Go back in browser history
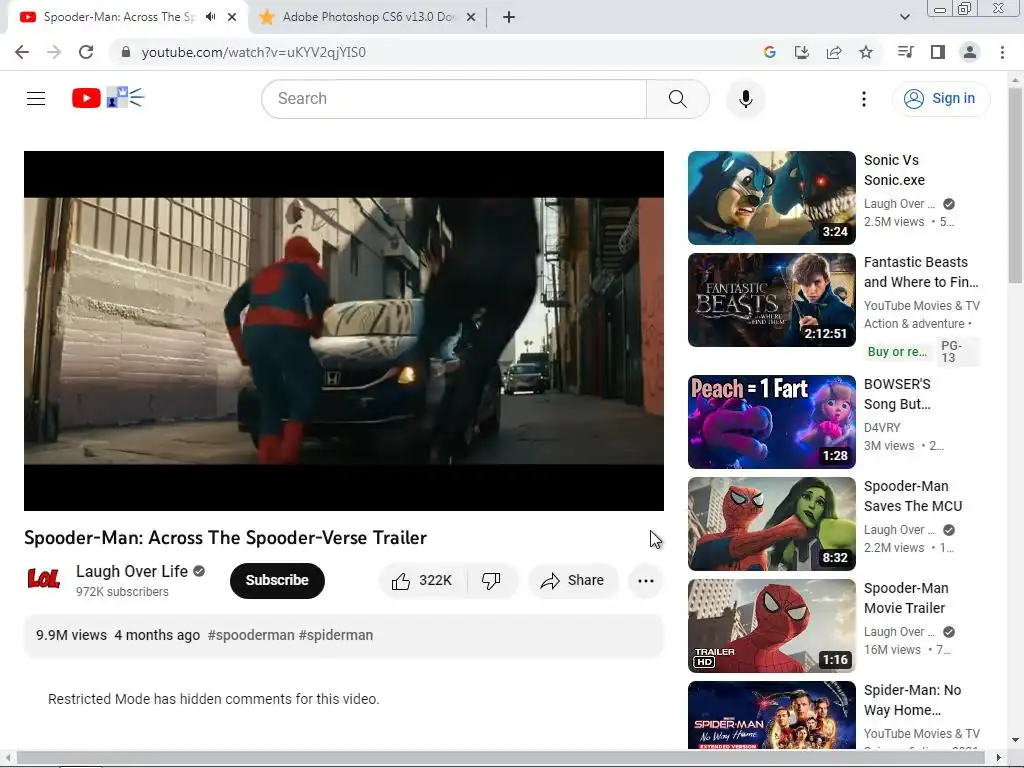 [22, 52]
